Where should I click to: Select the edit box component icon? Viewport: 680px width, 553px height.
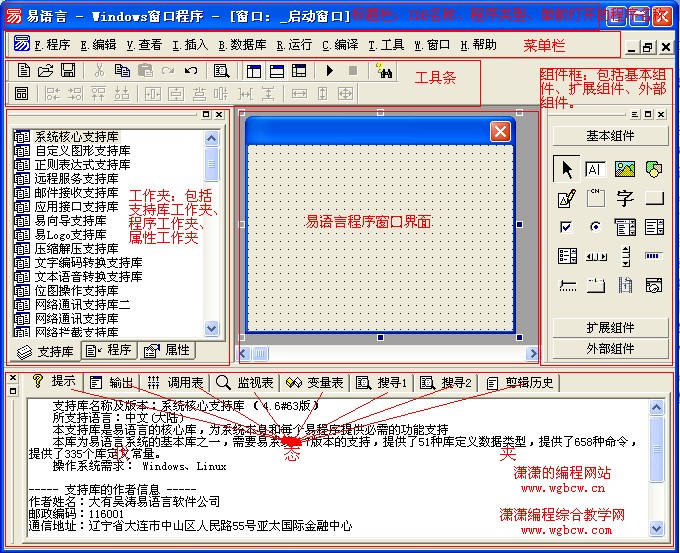595,169
